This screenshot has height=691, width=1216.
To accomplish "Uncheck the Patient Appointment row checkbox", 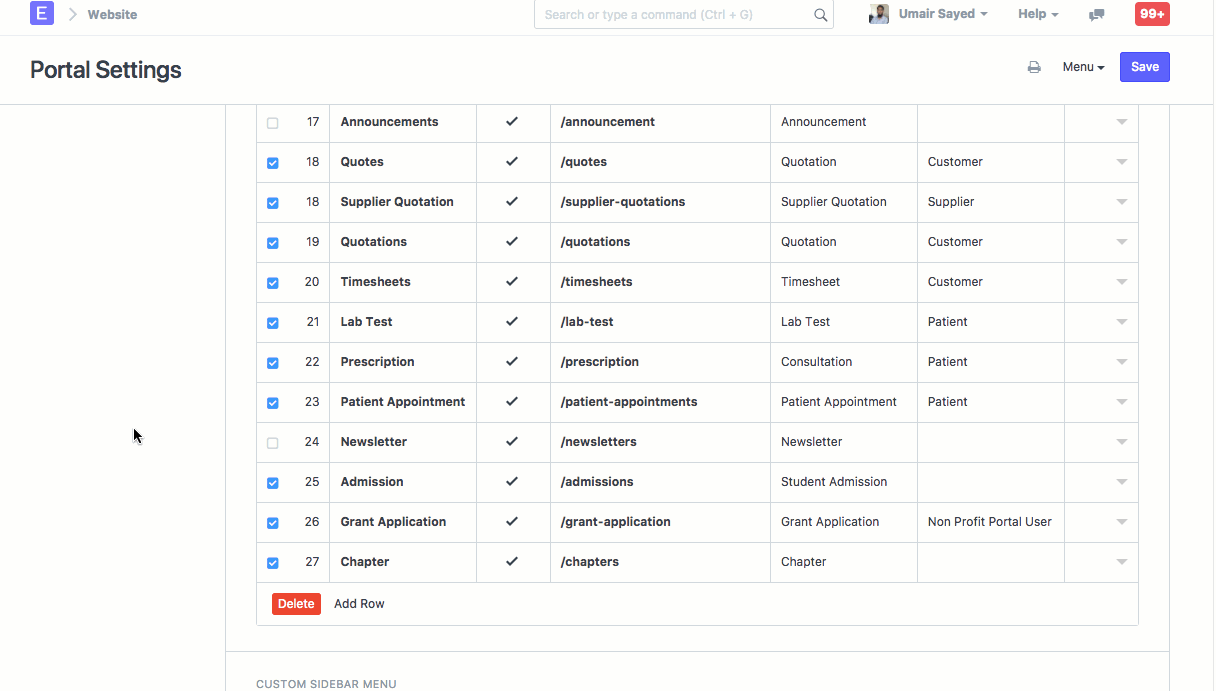I will pyautogui.click(x=273, y=403).
